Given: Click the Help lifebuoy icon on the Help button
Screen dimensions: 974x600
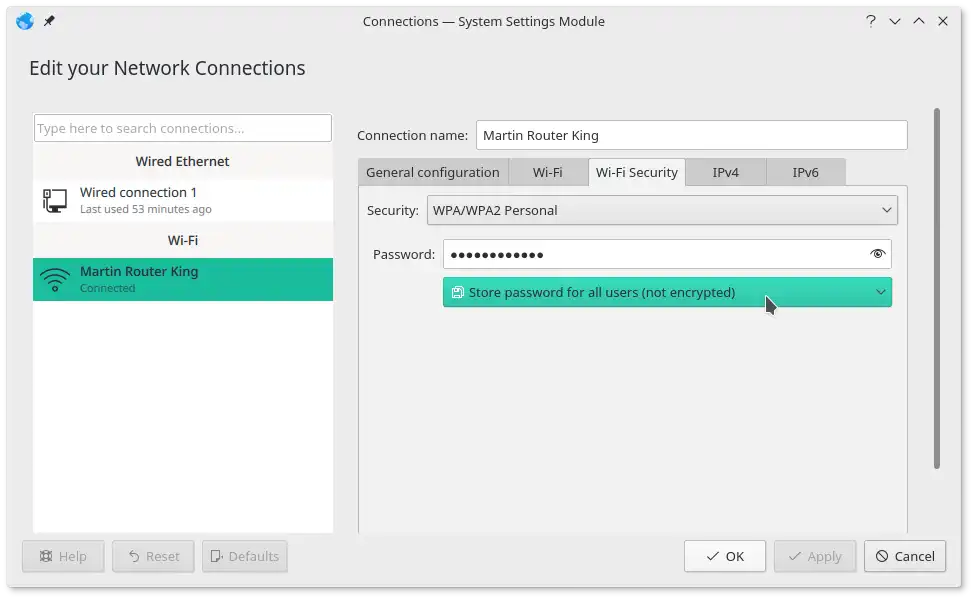Looking at the screenshot, I should point(44,556).
